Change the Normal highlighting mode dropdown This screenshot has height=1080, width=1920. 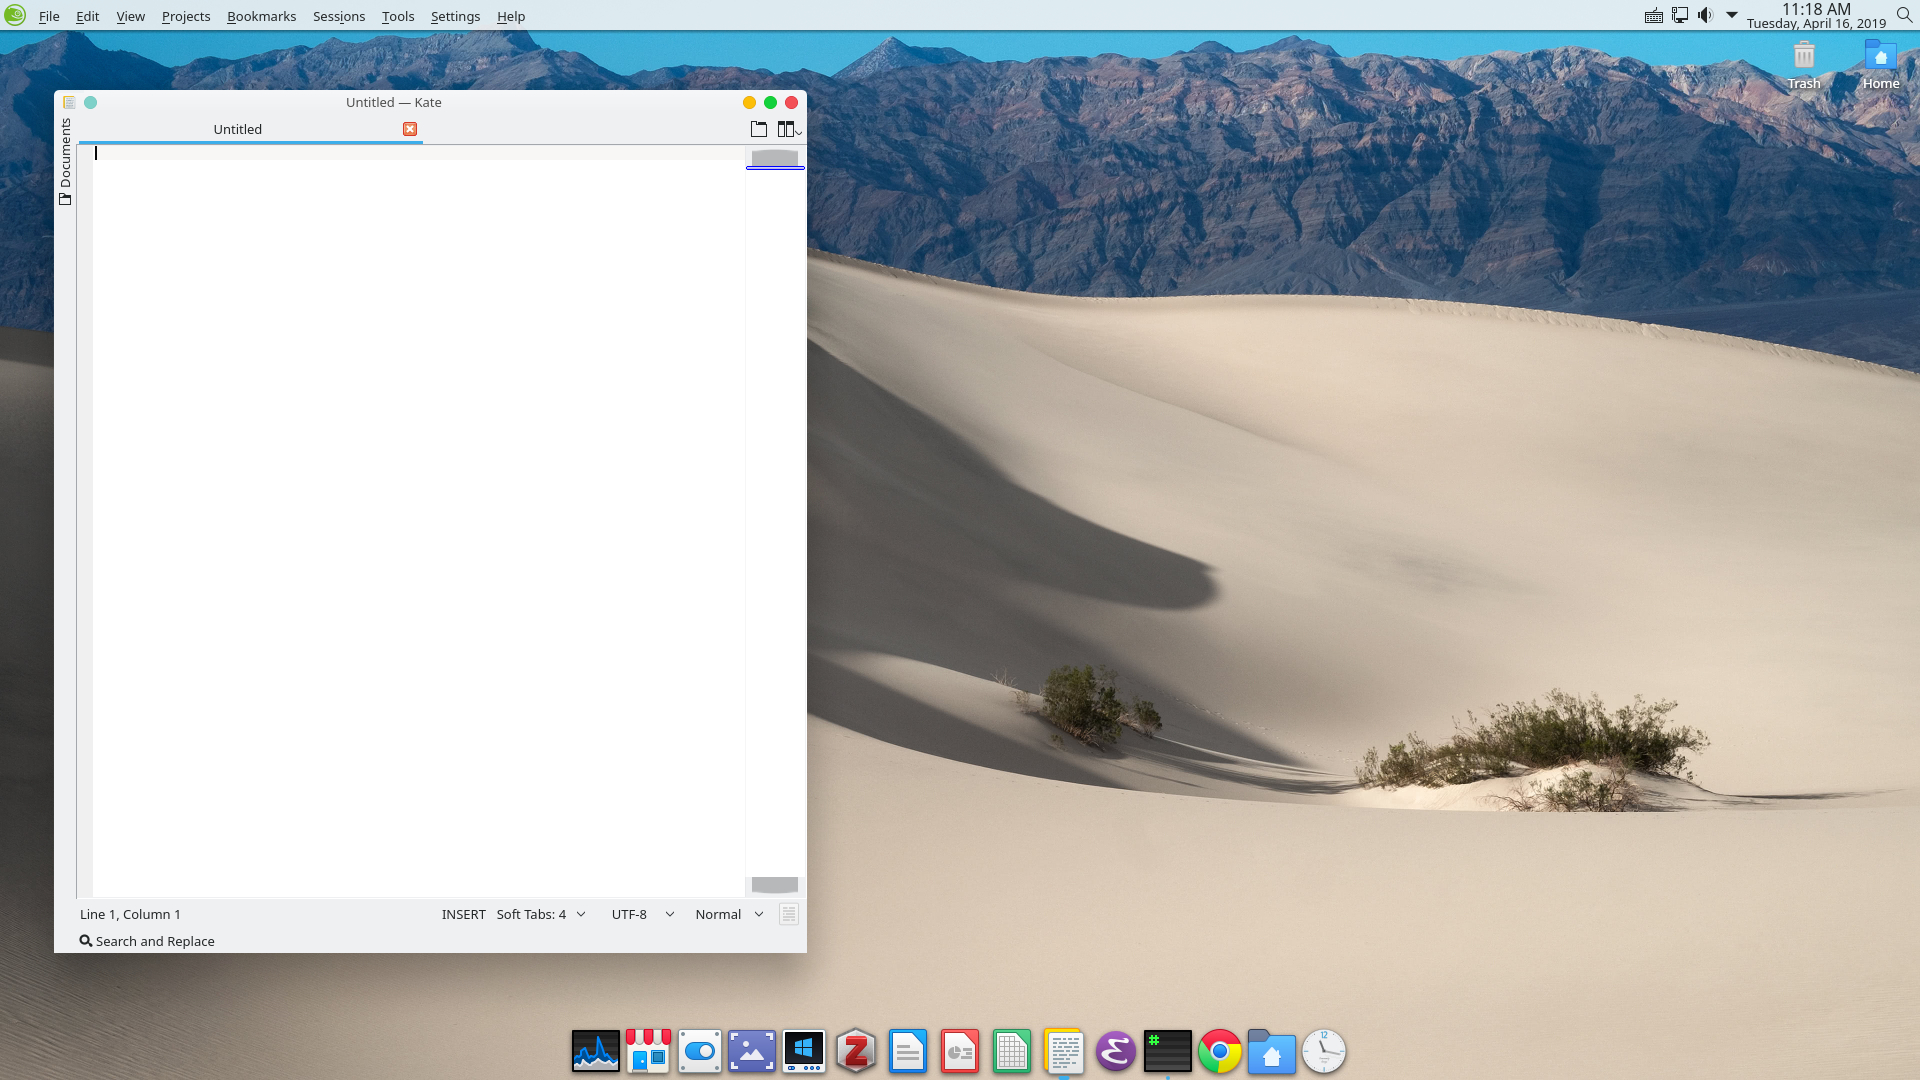[729, 914]
